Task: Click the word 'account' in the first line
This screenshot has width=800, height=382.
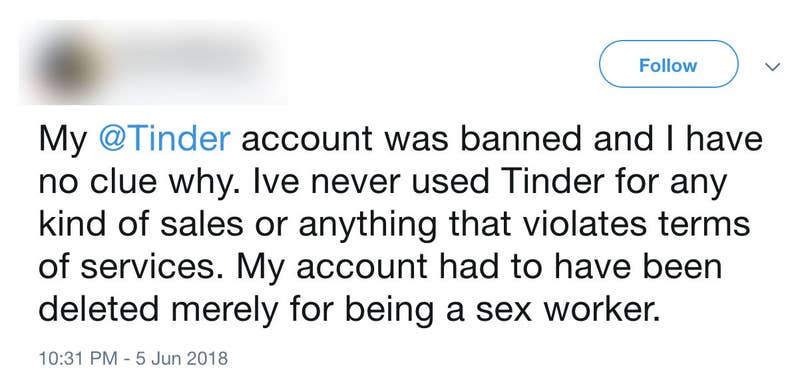Action: tap(307, 140)
